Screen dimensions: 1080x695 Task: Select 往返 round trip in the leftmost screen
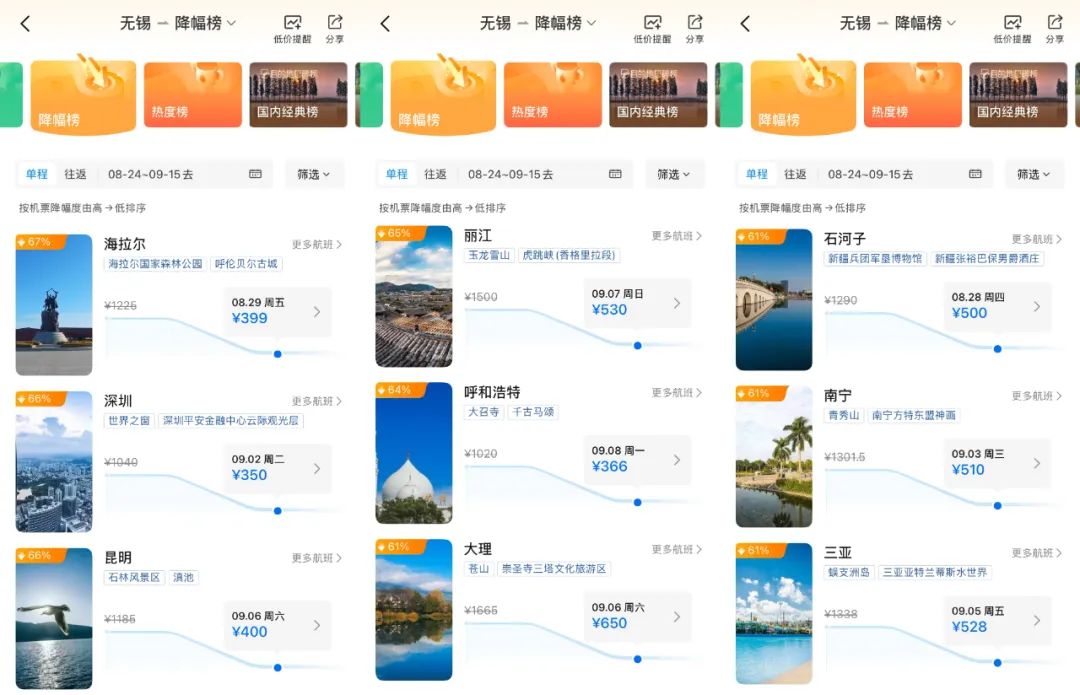[76, 174]
